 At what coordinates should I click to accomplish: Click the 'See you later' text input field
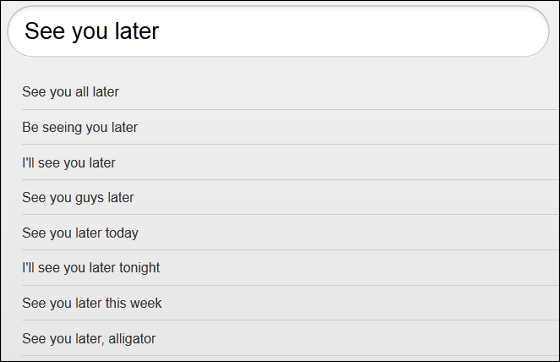click(278, 31)
